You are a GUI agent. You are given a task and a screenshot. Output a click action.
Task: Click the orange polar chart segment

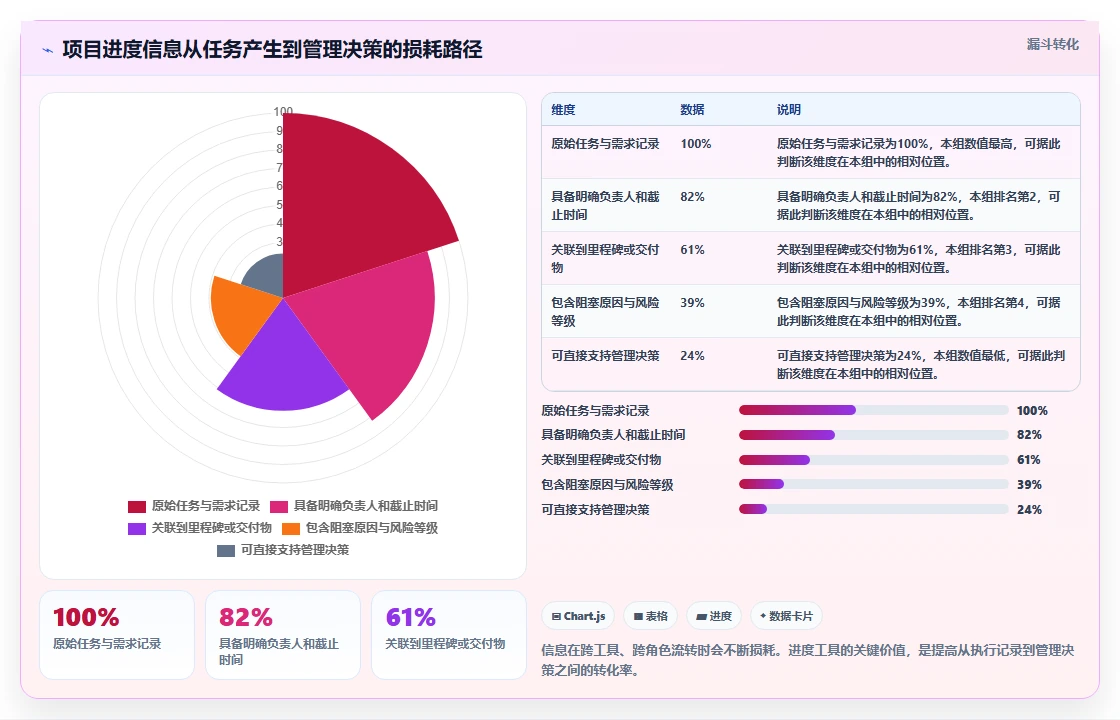click(243, 314)
